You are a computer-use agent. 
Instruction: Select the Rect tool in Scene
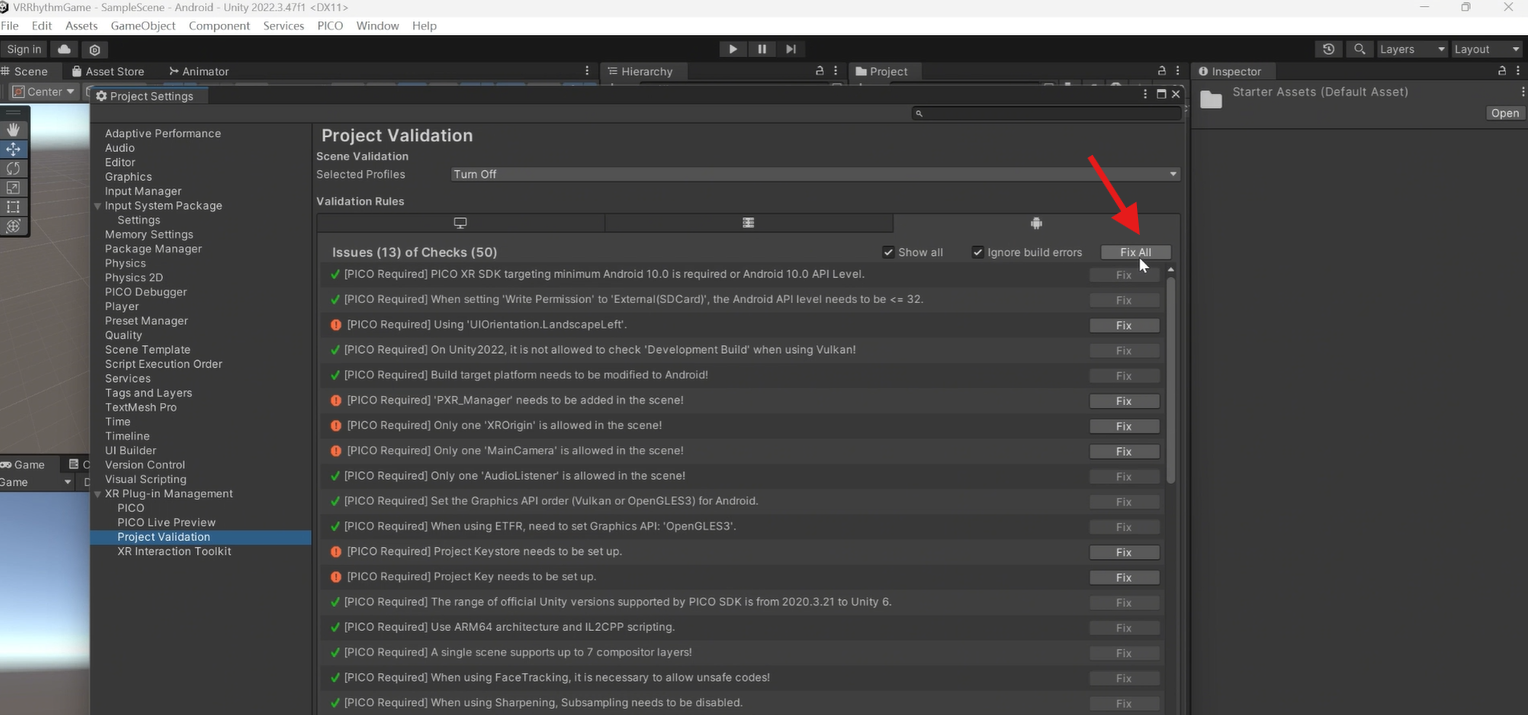pyautogui.click(x=13, y=207)
